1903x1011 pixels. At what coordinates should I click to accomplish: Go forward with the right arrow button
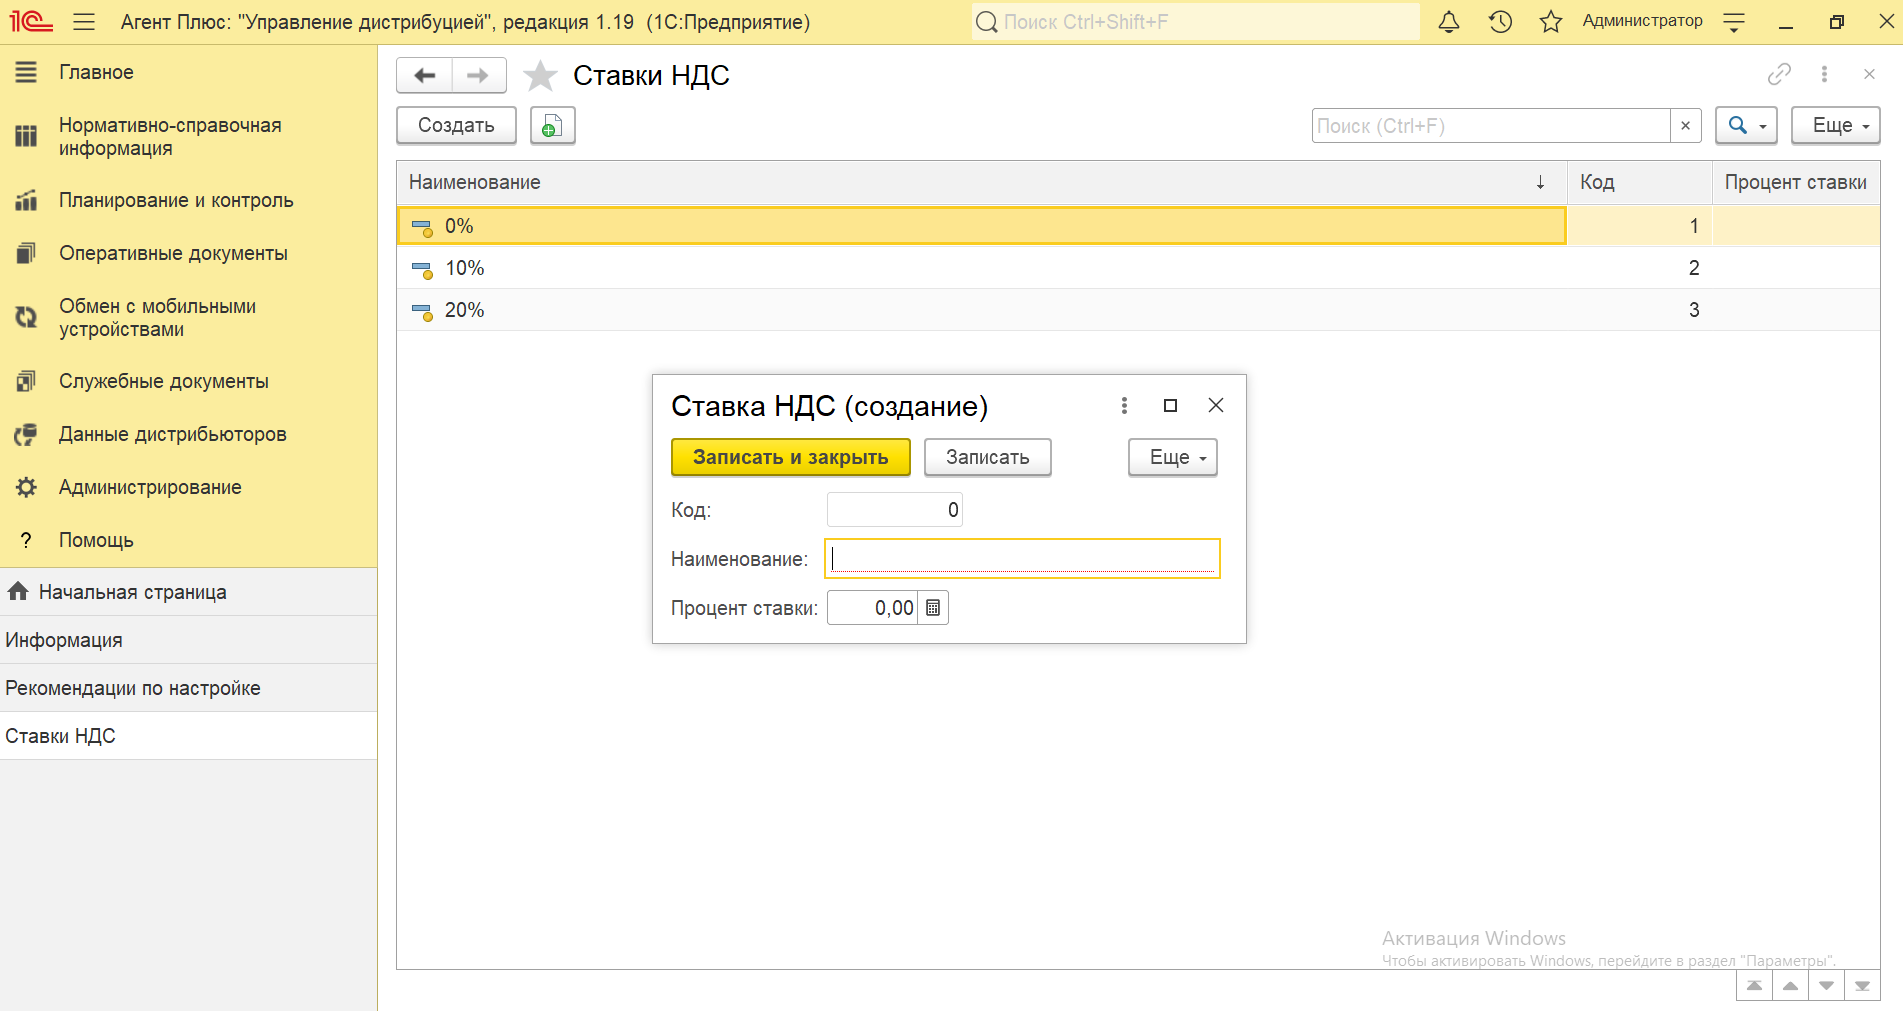479,75
